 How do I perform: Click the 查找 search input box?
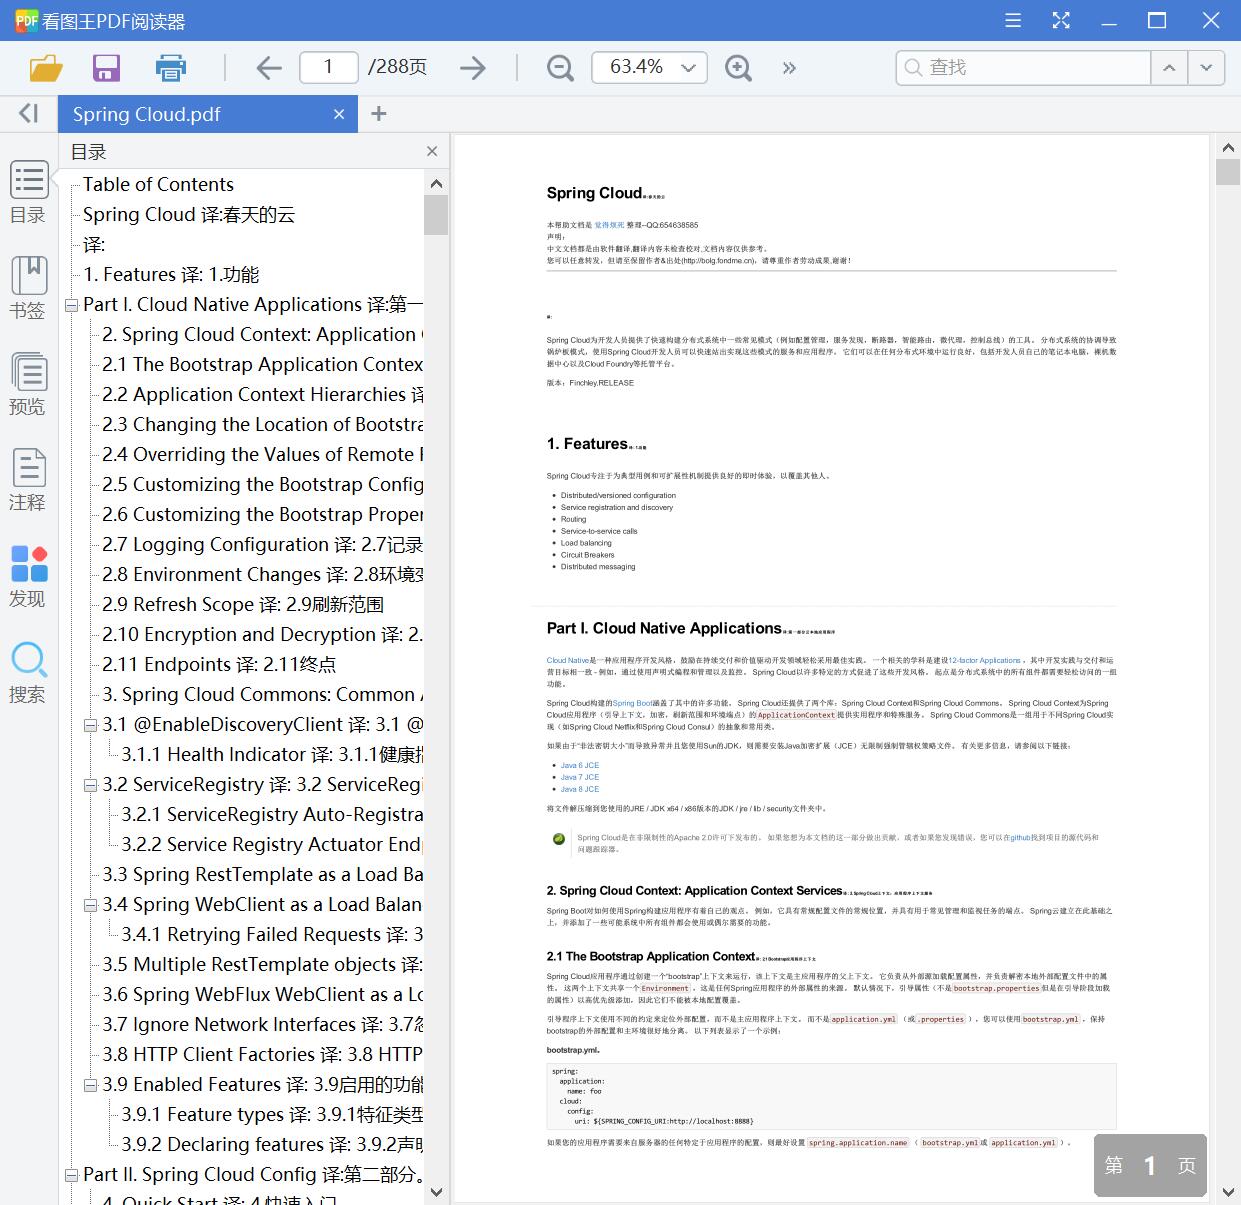(1023, 67)
